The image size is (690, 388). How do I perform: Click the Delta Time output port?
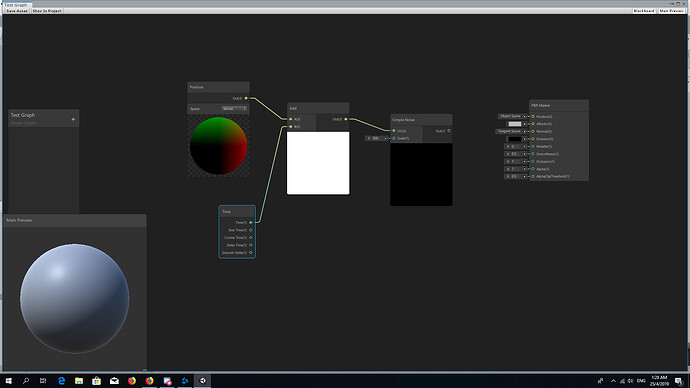[251, 245]
